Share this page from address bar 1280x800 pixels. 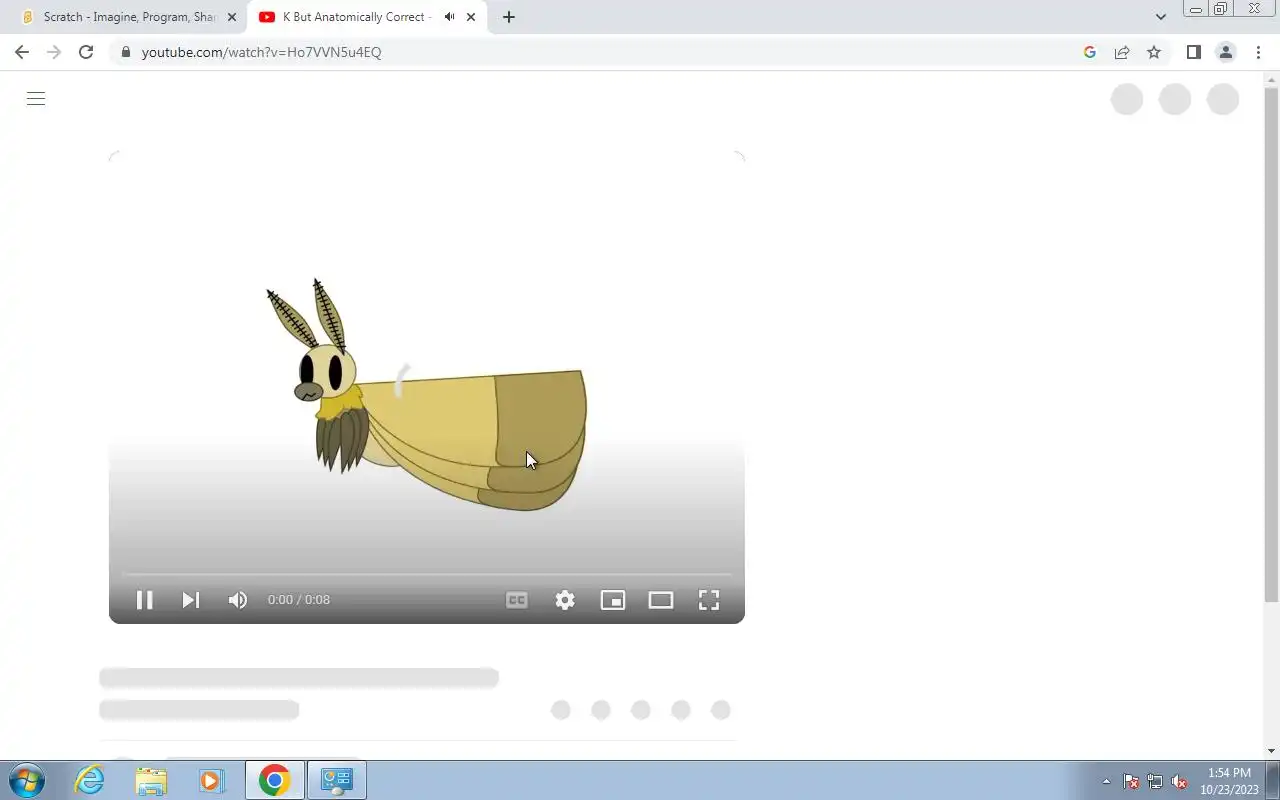[x=1122, y=52]
